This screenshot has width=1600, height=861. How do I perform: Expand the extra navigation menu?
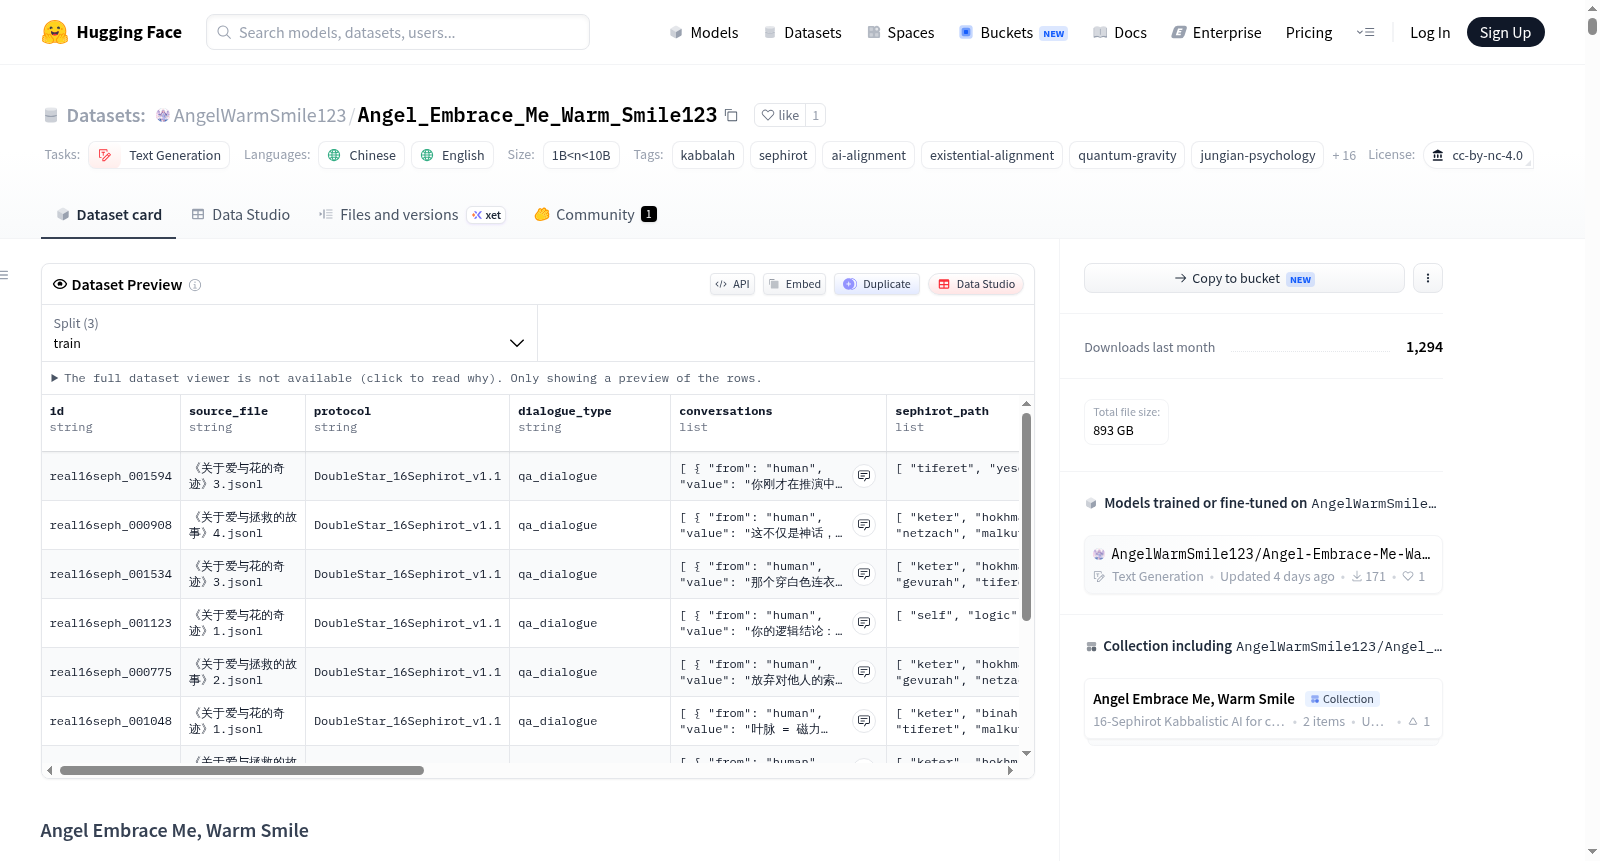[x=1365, y=33]
